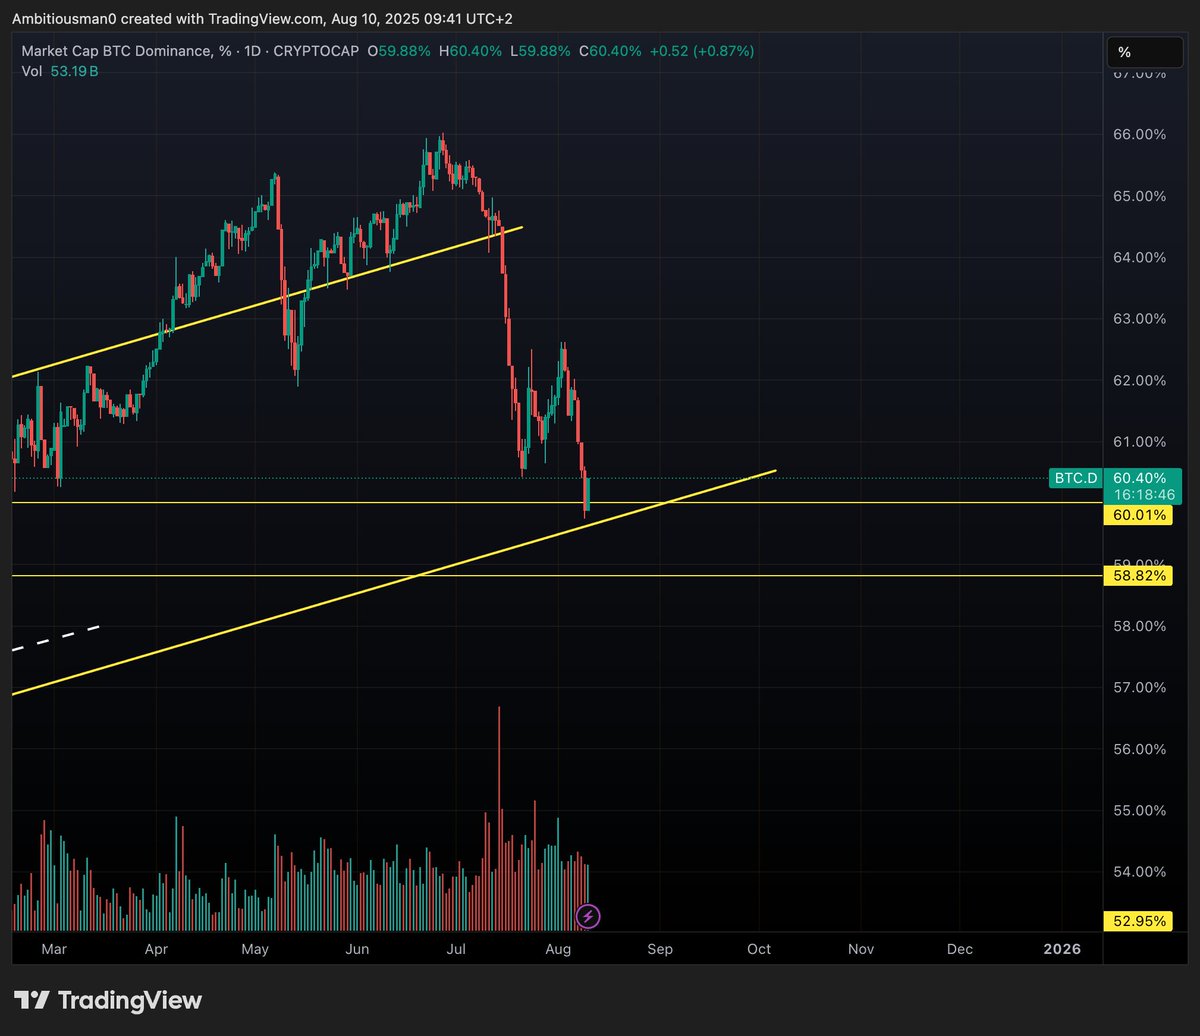1200x1036 pixels.
Task: Click the latest green candle in August
Action: pyautogui.click(x=589, y=494)
